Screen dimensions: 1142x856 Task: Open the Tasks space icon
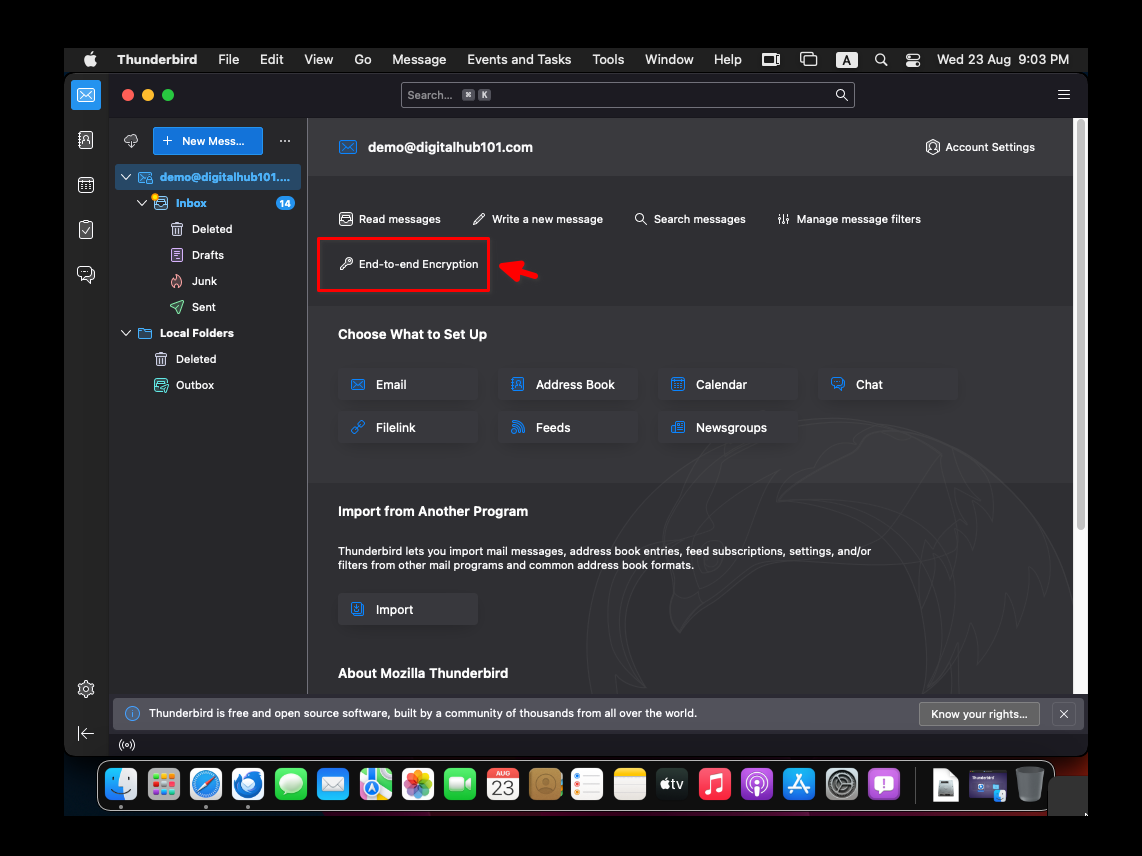86,229
